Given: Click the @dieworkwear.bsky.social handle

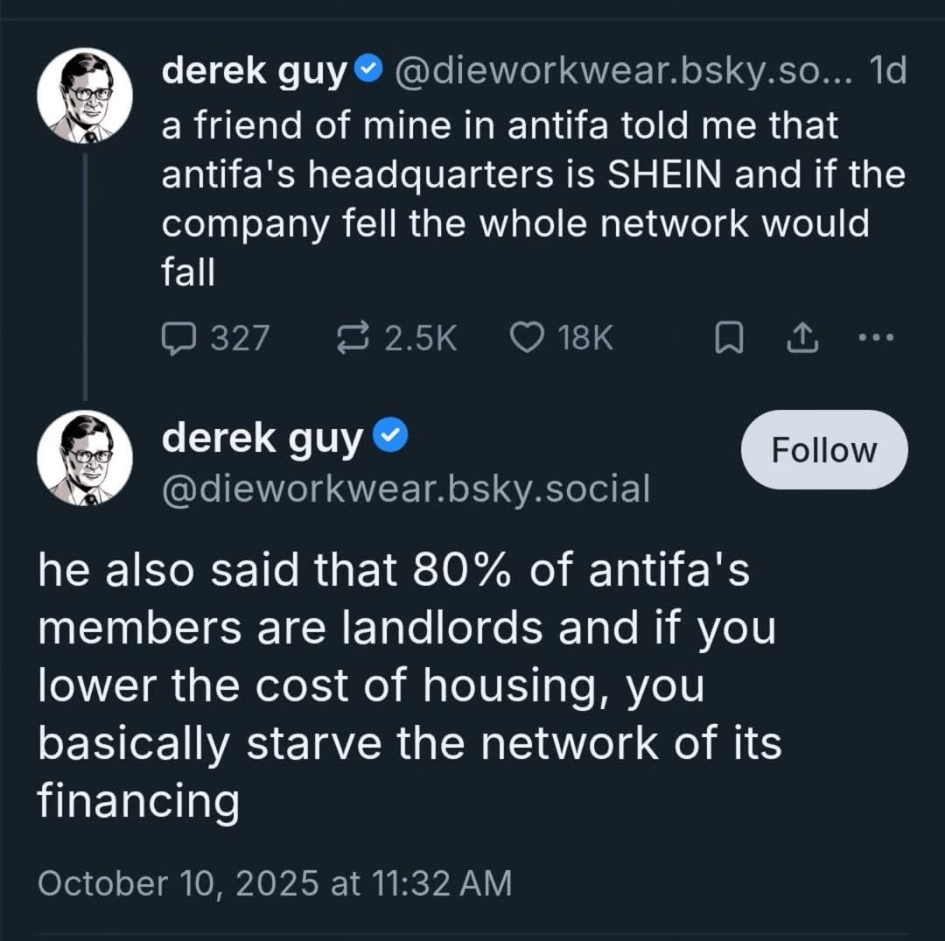Looking at the screenshot, I should pyautogui.click(x=406, y=489).
